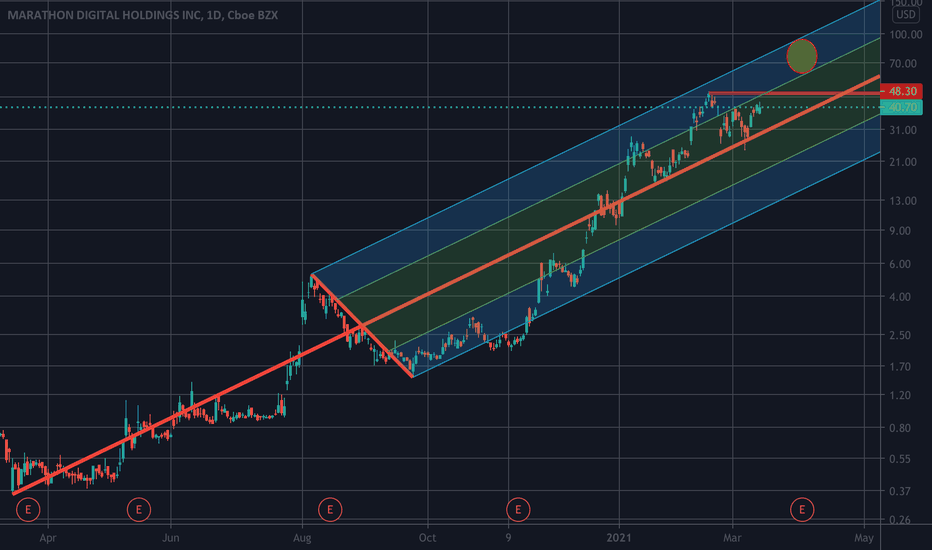Click the 0.26 price axis label

(x=900, y=520)
